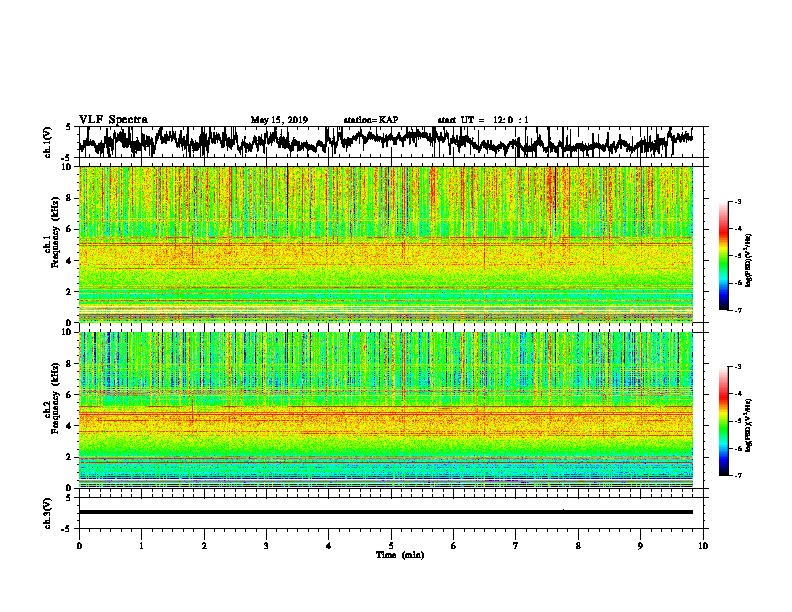This screenshot has width=792, height=612.
Task: Click the ch.1 colorbar "log(PSD)" label
Action: [x=748, y=260]
